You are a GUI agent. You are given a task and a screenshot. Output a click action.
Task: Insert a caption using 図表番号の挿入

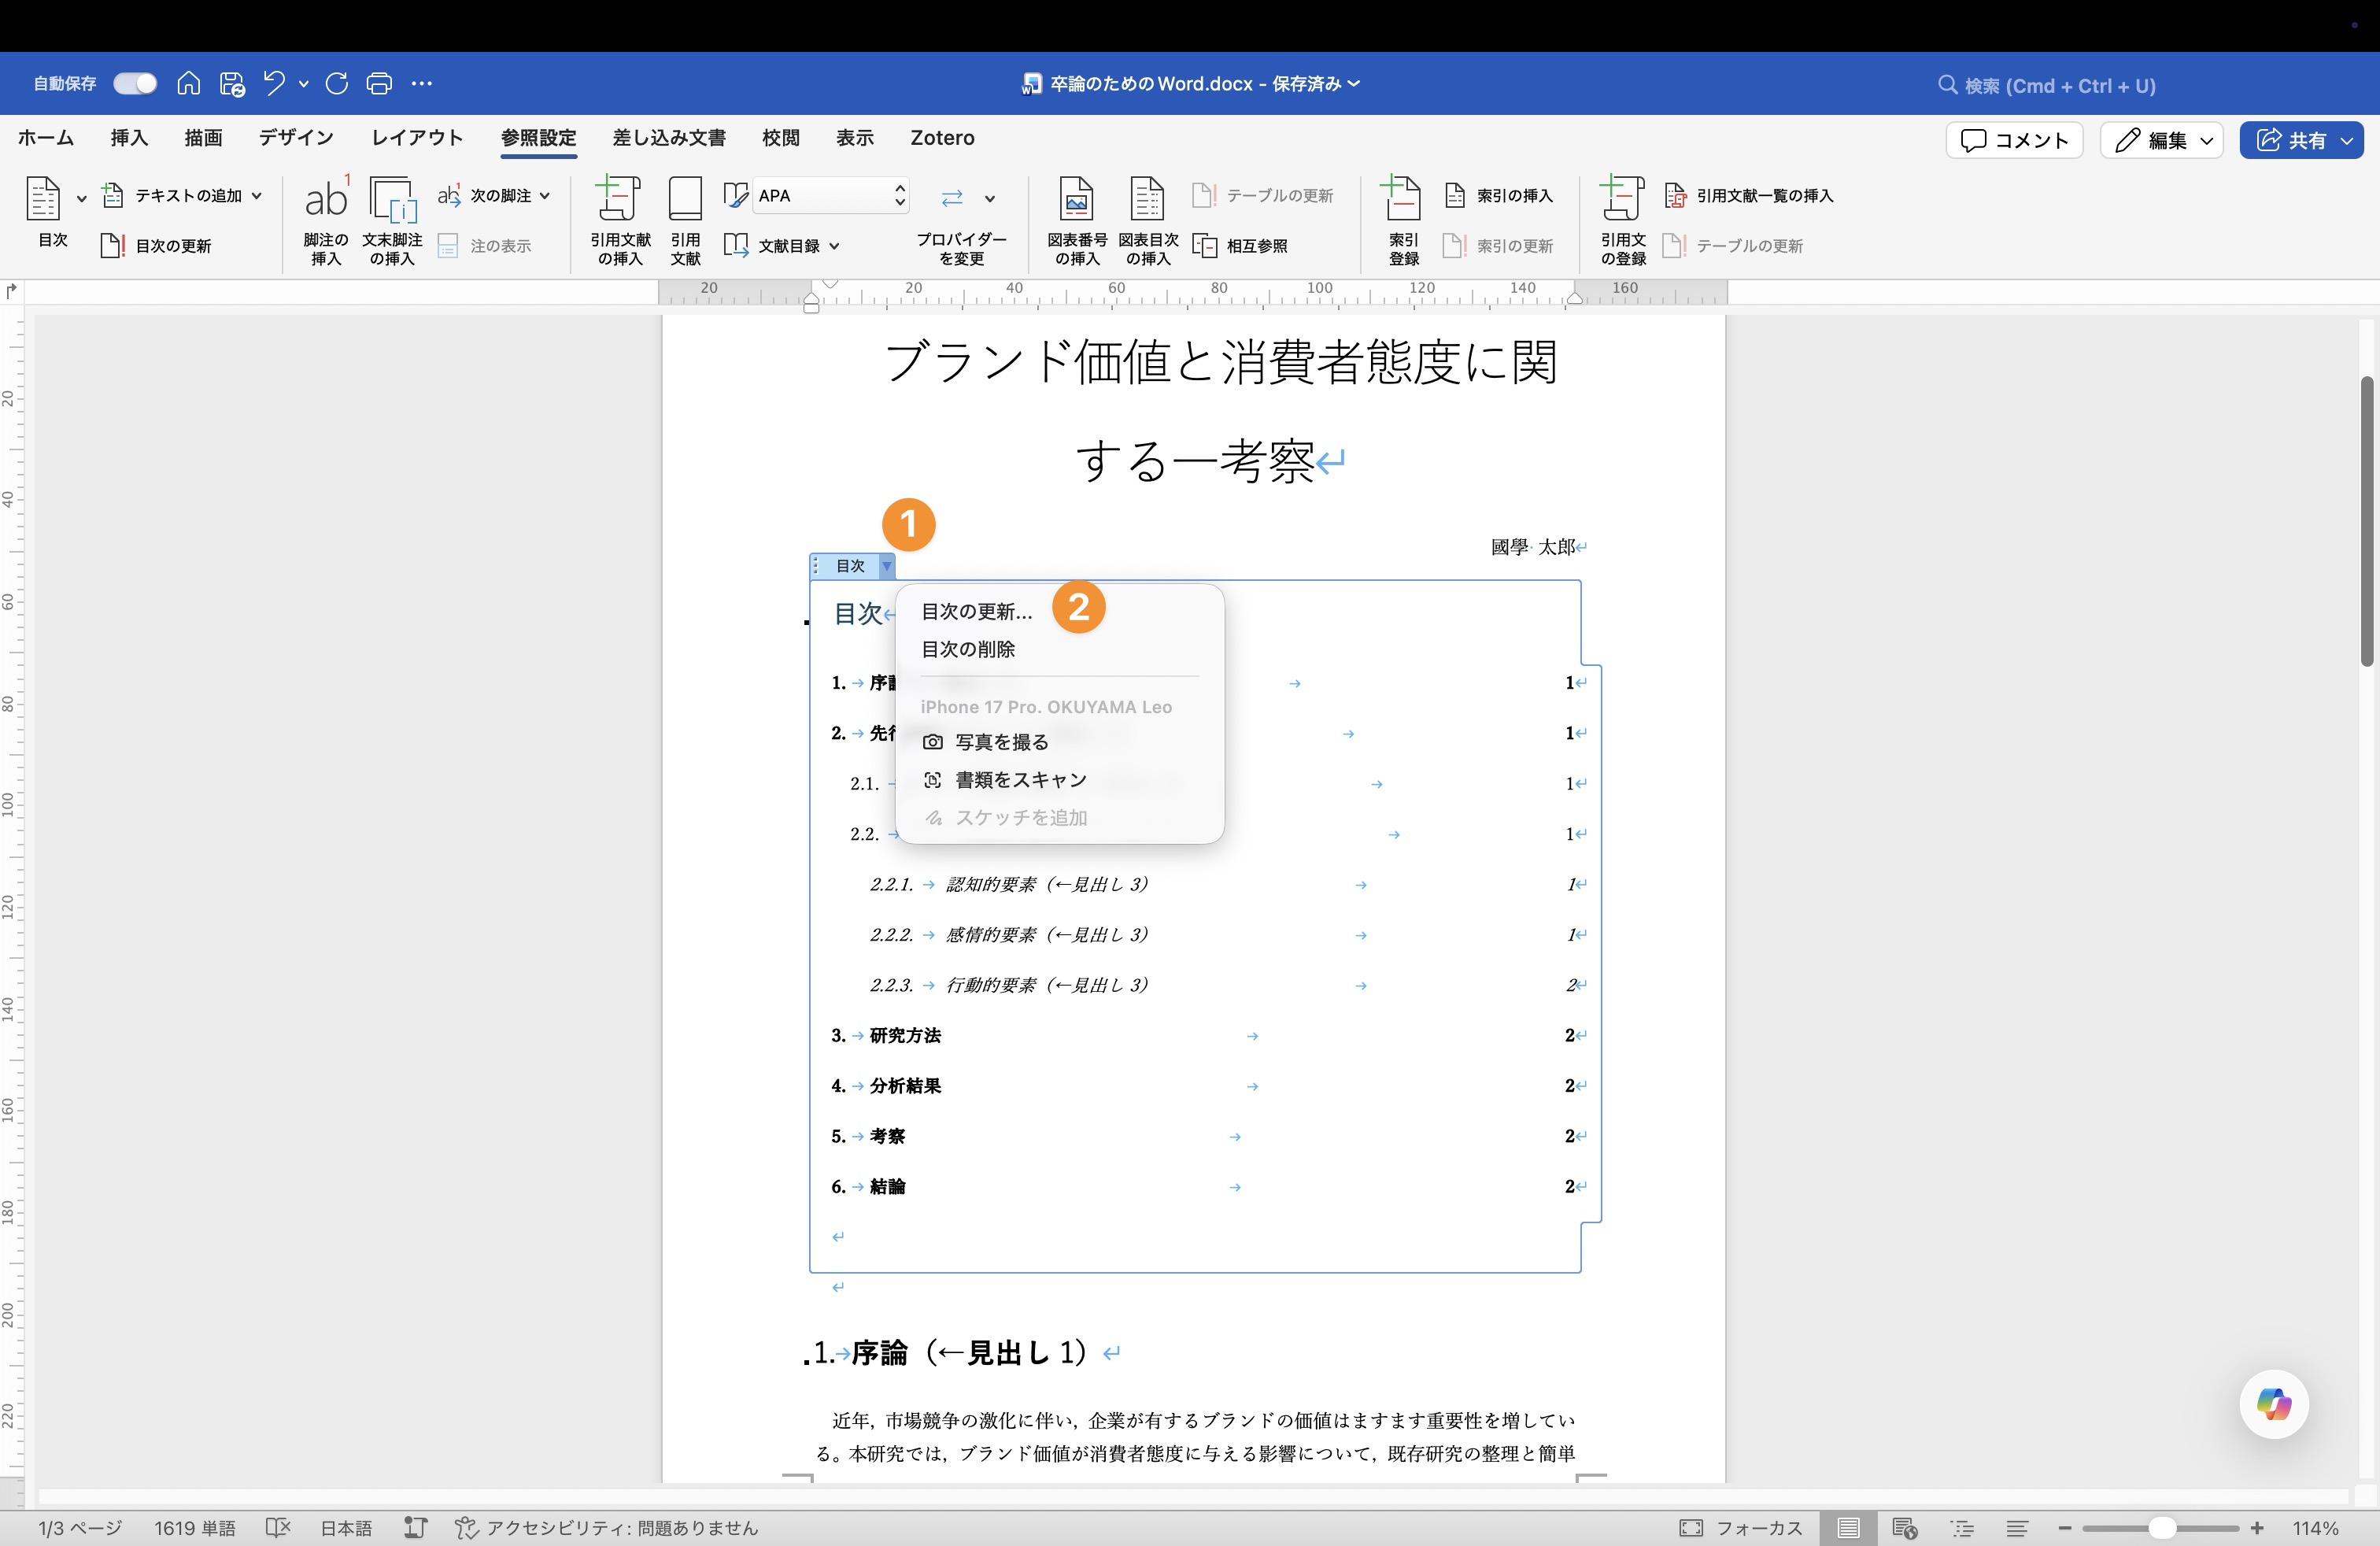point(1077,220)
